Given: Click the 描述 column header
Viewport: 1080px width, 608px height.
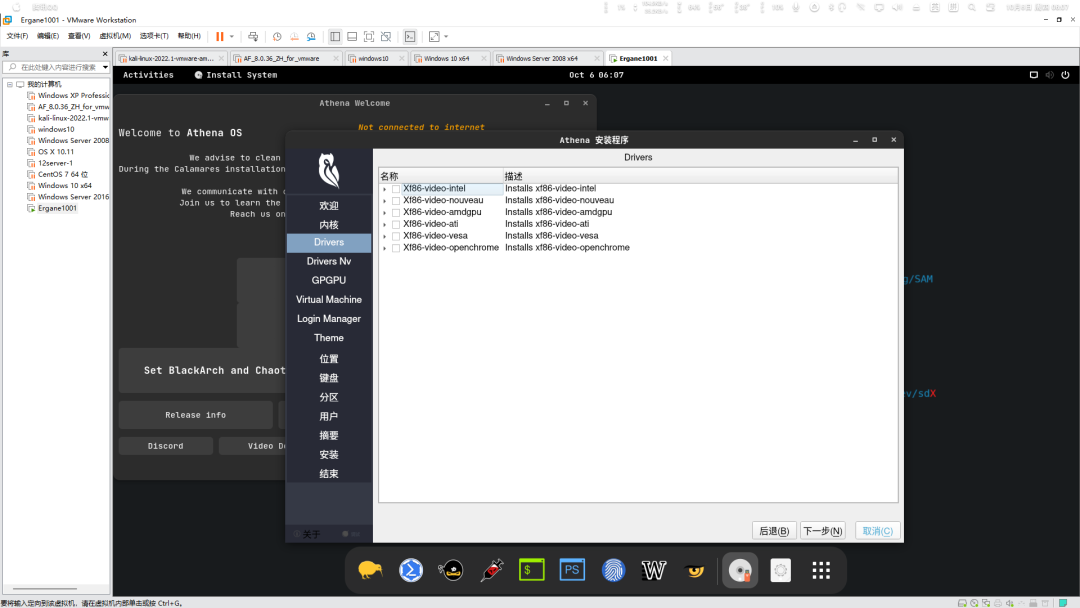Looking at the screenshot, I should click(x=700, y=176).
